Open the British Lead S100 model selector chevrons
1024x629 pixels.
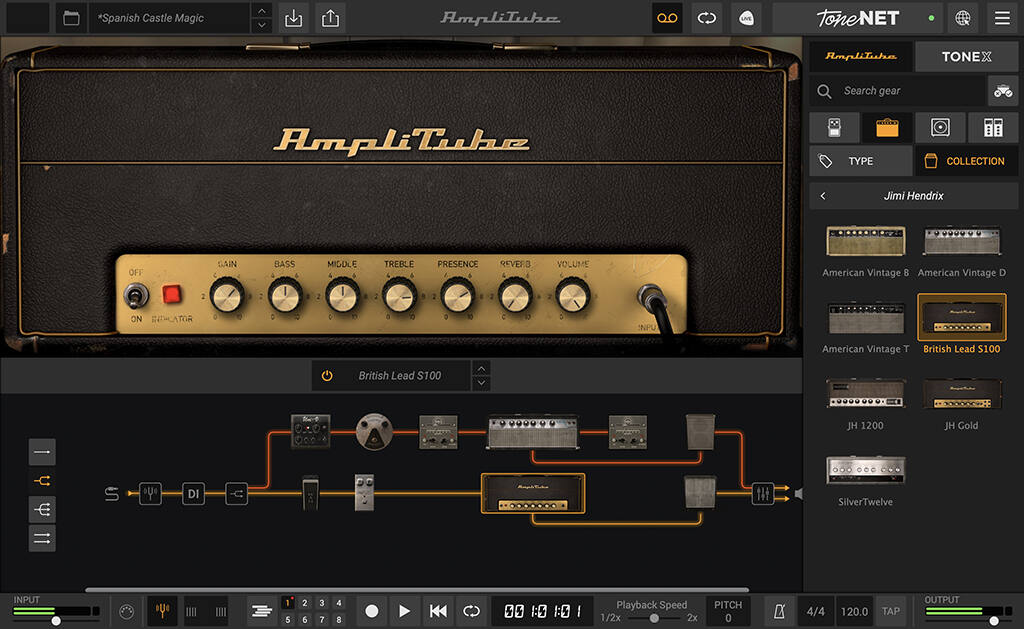[481, 375]
